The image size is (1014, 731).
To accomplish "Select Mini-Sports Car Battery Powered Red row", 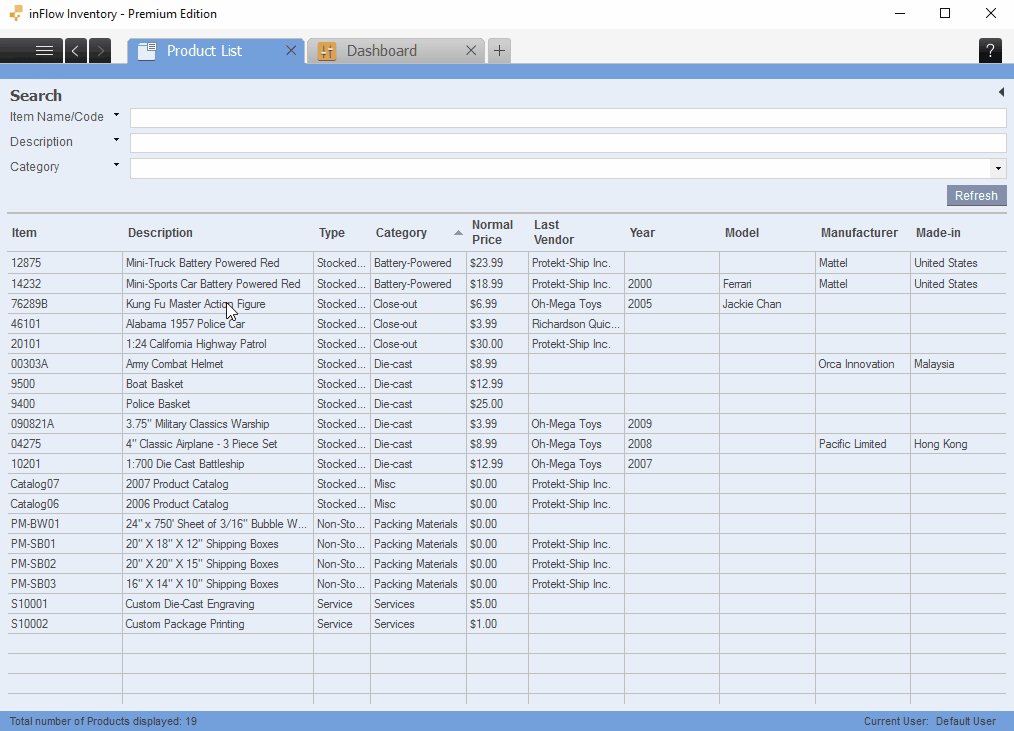I will coord(507,284).
